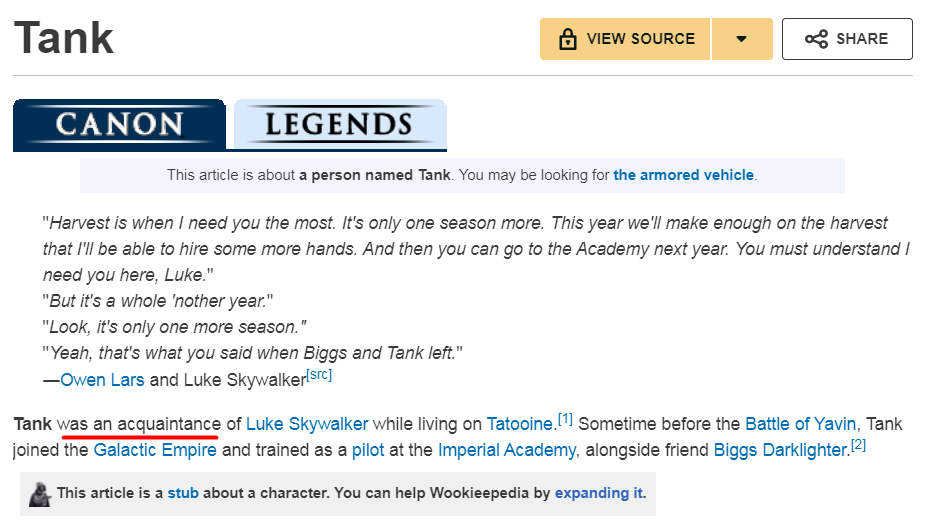
Task: Open the armored vehicle link
Action: pyautogui.click(x=683, y=175)
